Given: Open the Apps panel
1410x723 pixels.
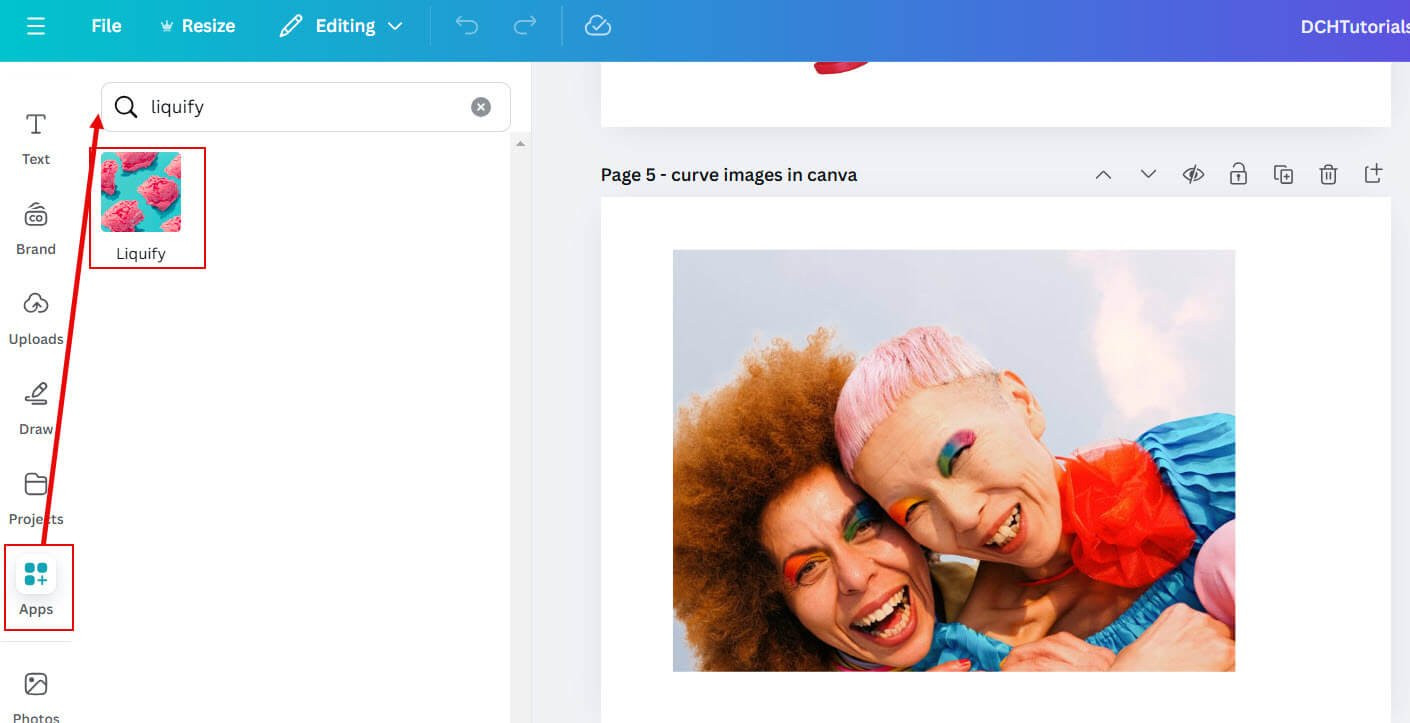Looking at the screenshot, I should (x=36, y=588).
